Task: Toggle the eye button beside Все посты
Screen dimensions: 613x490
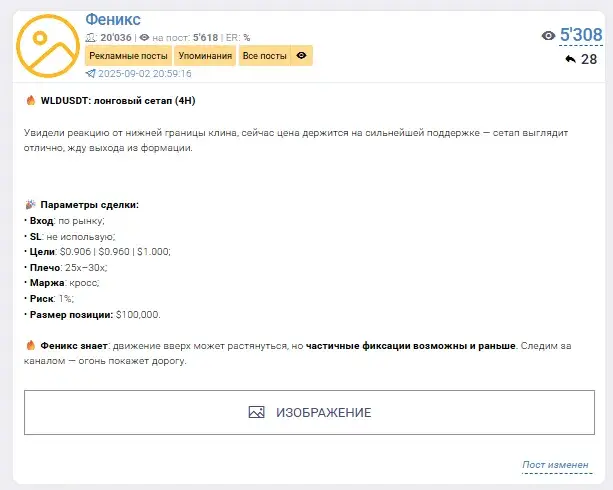Action: 301,56
